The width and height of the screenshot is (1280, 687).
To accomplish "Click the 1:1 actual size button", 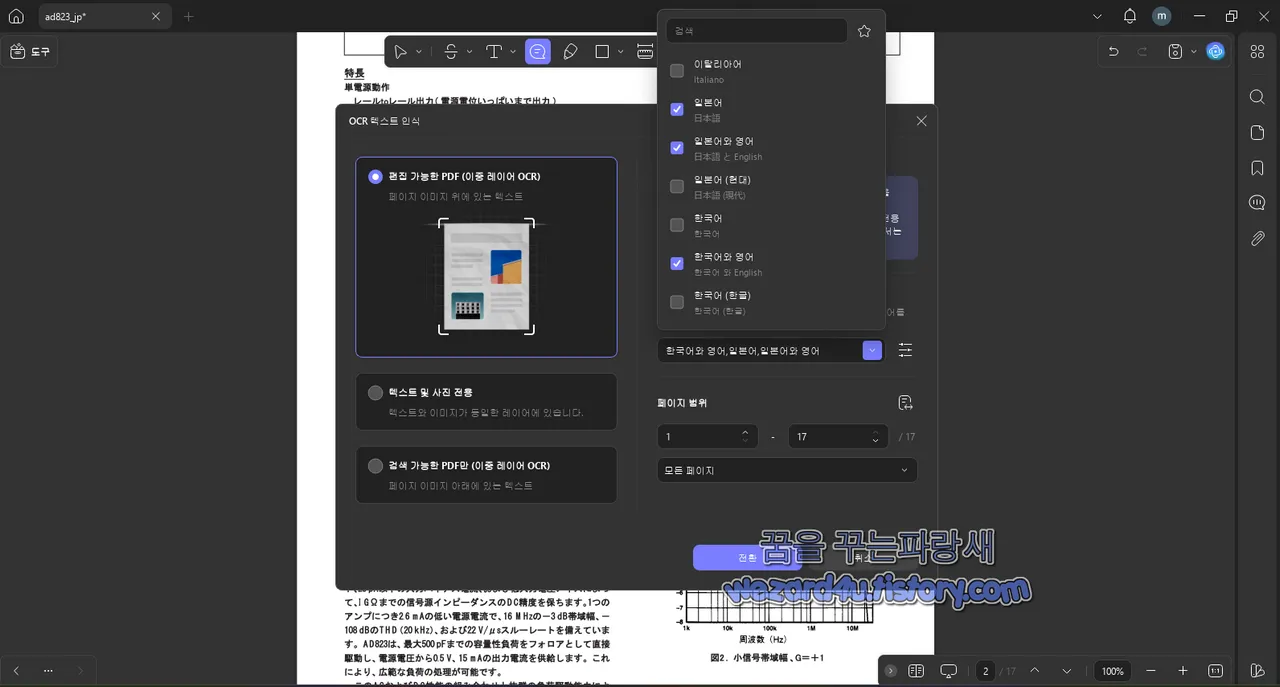I will pyautogui.click(x=1215, y=671).
